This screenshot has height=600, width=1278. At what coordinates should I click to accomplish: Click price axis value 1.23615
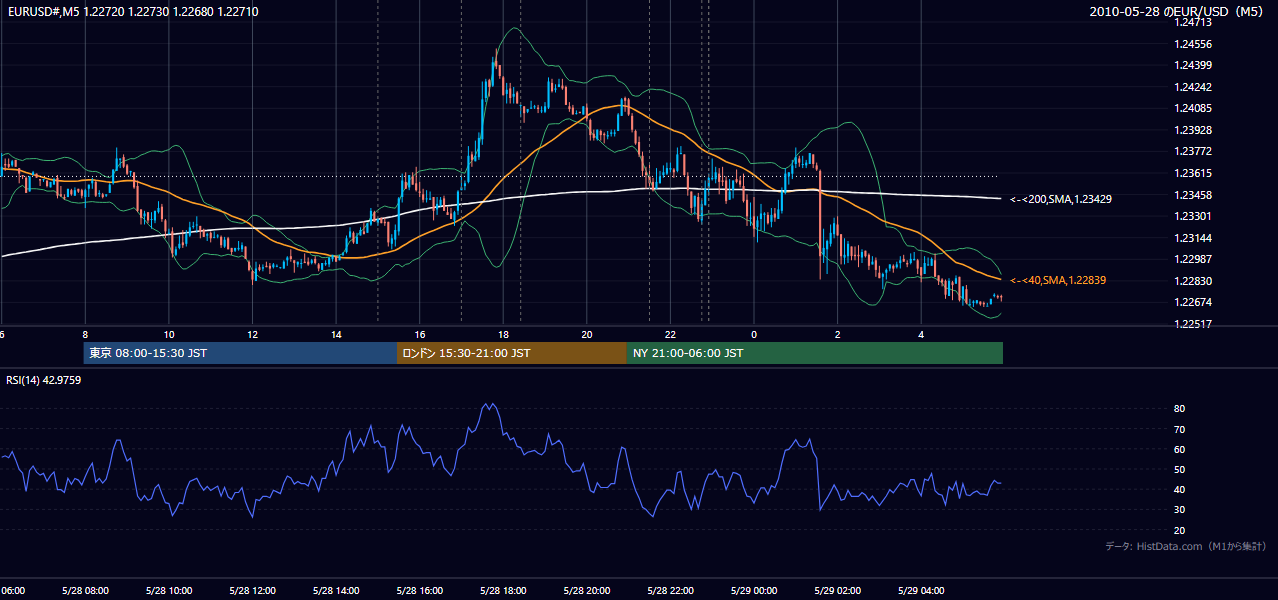click(1195, 173)
